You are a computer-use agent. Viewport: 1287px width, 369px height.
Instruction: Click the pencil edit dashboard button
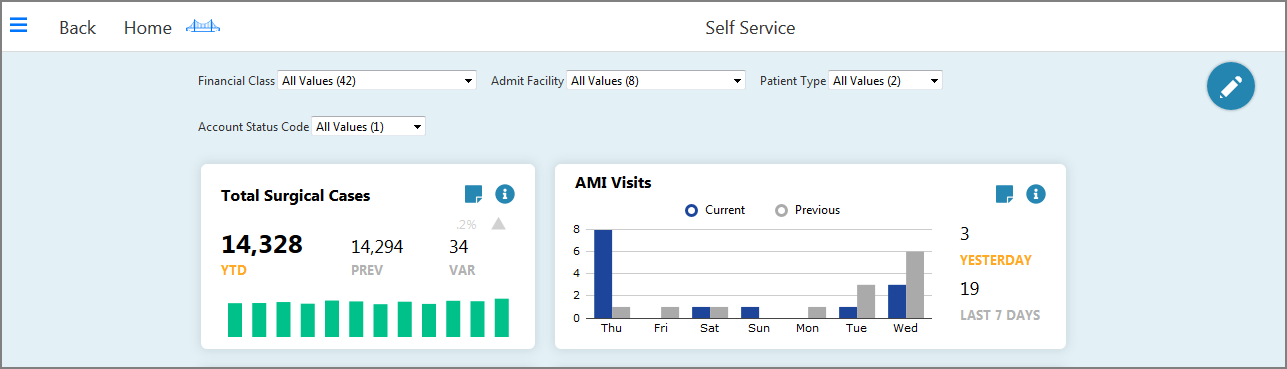1231,86
